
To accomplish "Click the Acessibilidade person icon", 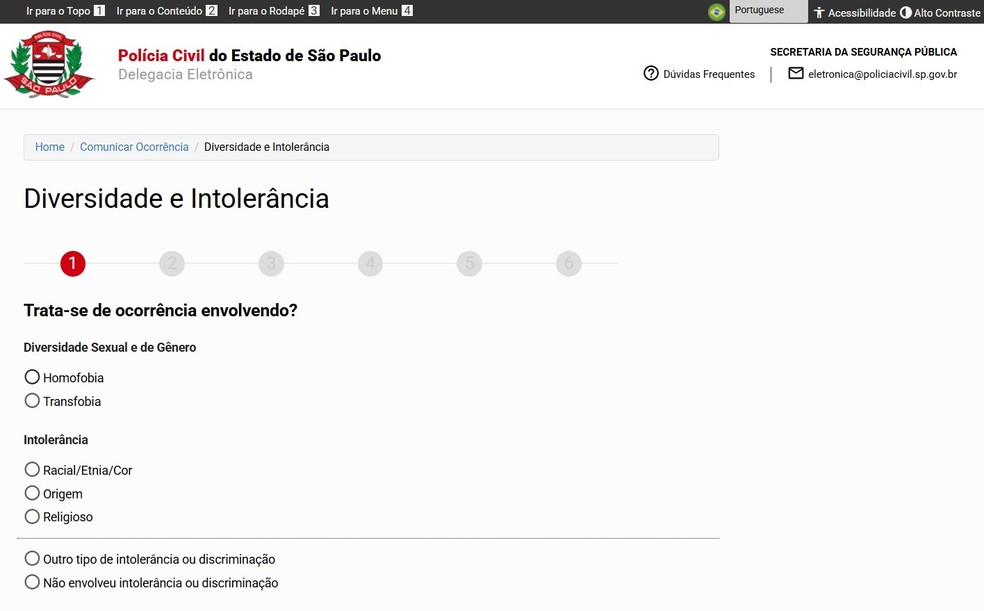I will click(819, 13).
